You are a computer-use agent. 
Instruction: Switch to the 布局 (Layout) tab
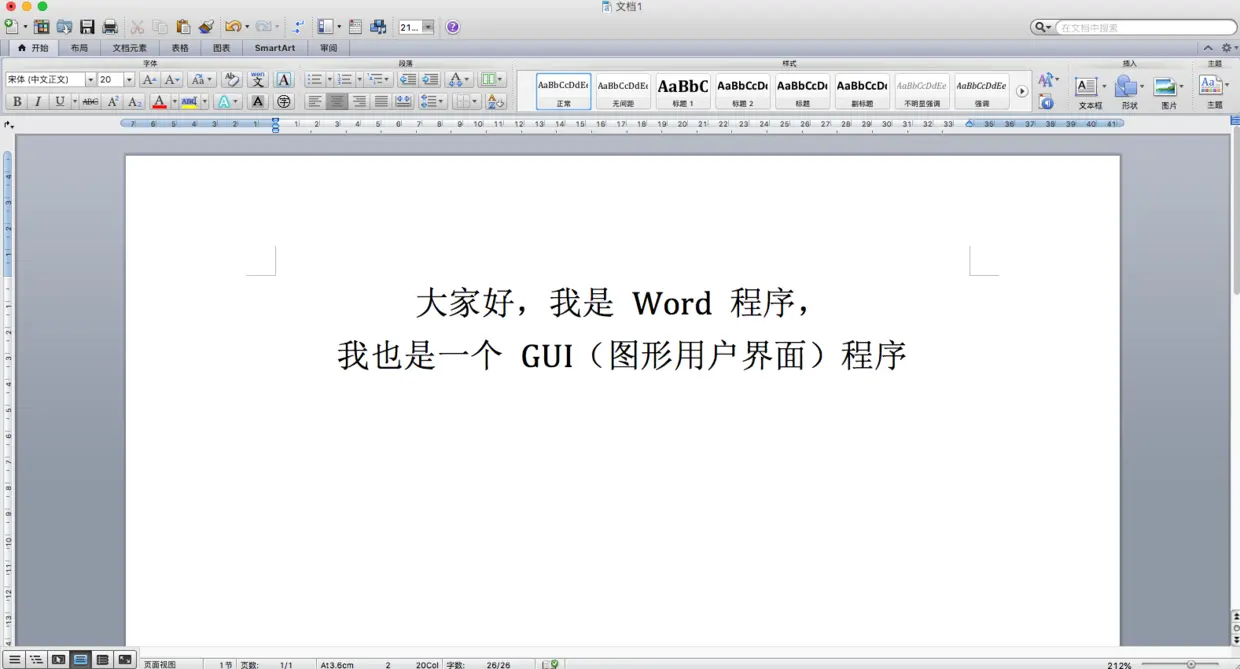coord(80,47)
